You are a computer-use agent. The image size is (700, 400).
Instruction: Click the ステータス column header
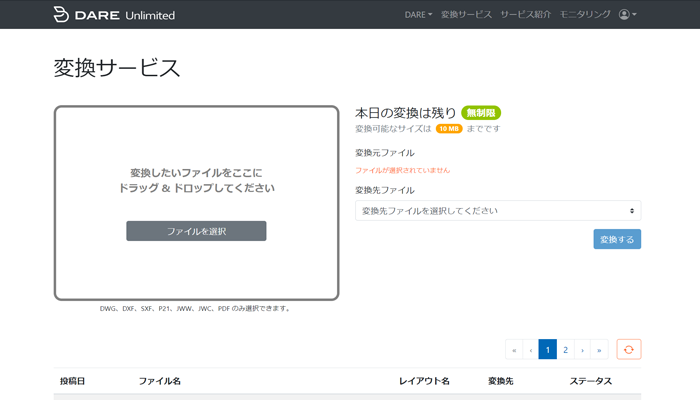pos(590,381)
